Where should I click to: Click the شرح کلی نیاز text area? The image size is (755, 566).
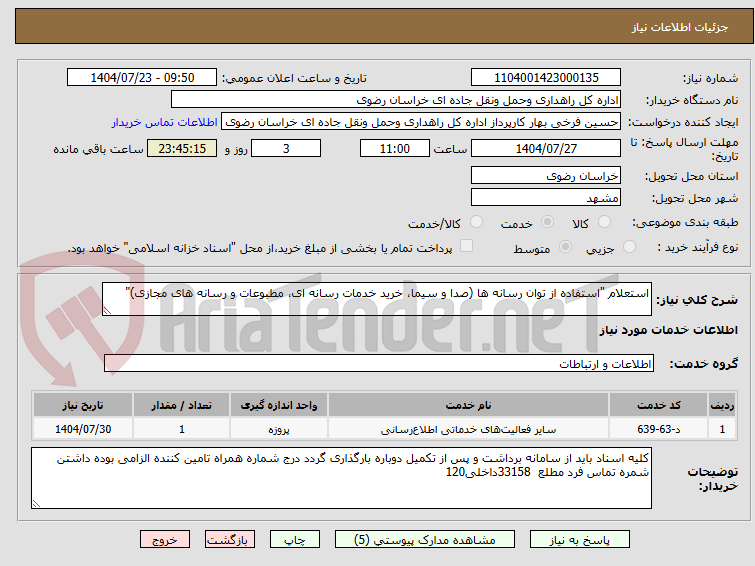point(377,299)
